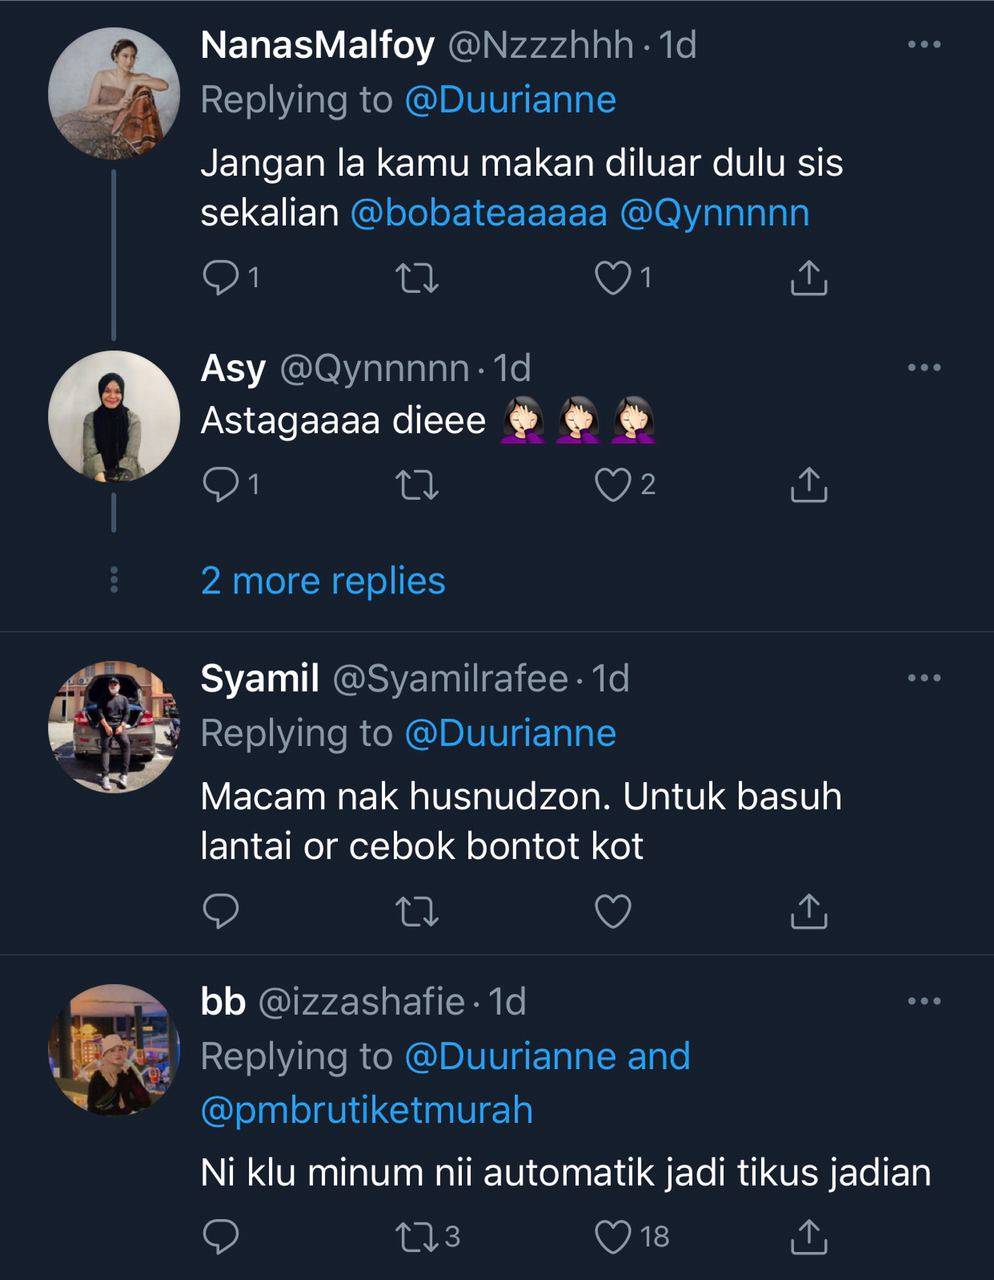Retweet NanasMalfoy's tweet
This screenshot has height=1280, width=994.
(417, 277)
